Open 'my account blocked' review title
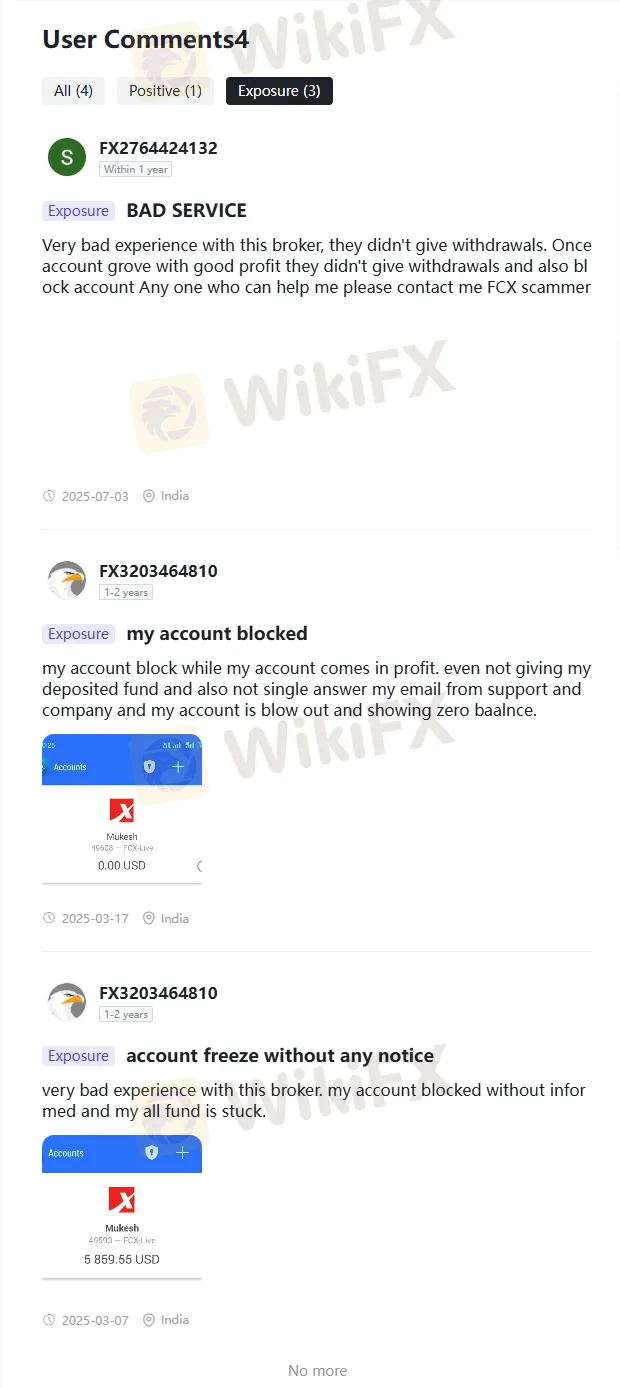This screenshot has width=620, height=1388. [217, 634]
